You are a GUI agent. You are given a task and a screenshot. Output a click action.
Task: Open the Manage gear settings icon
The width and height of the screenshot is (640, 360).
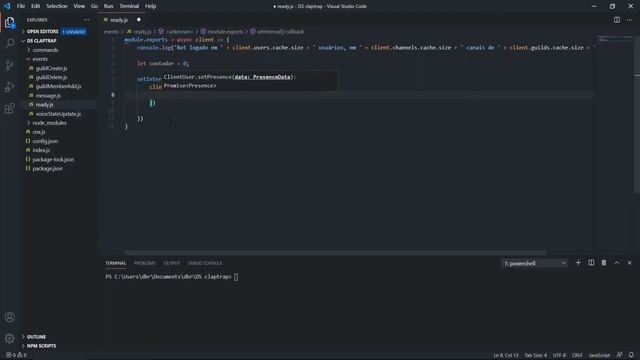pos(10,338)
